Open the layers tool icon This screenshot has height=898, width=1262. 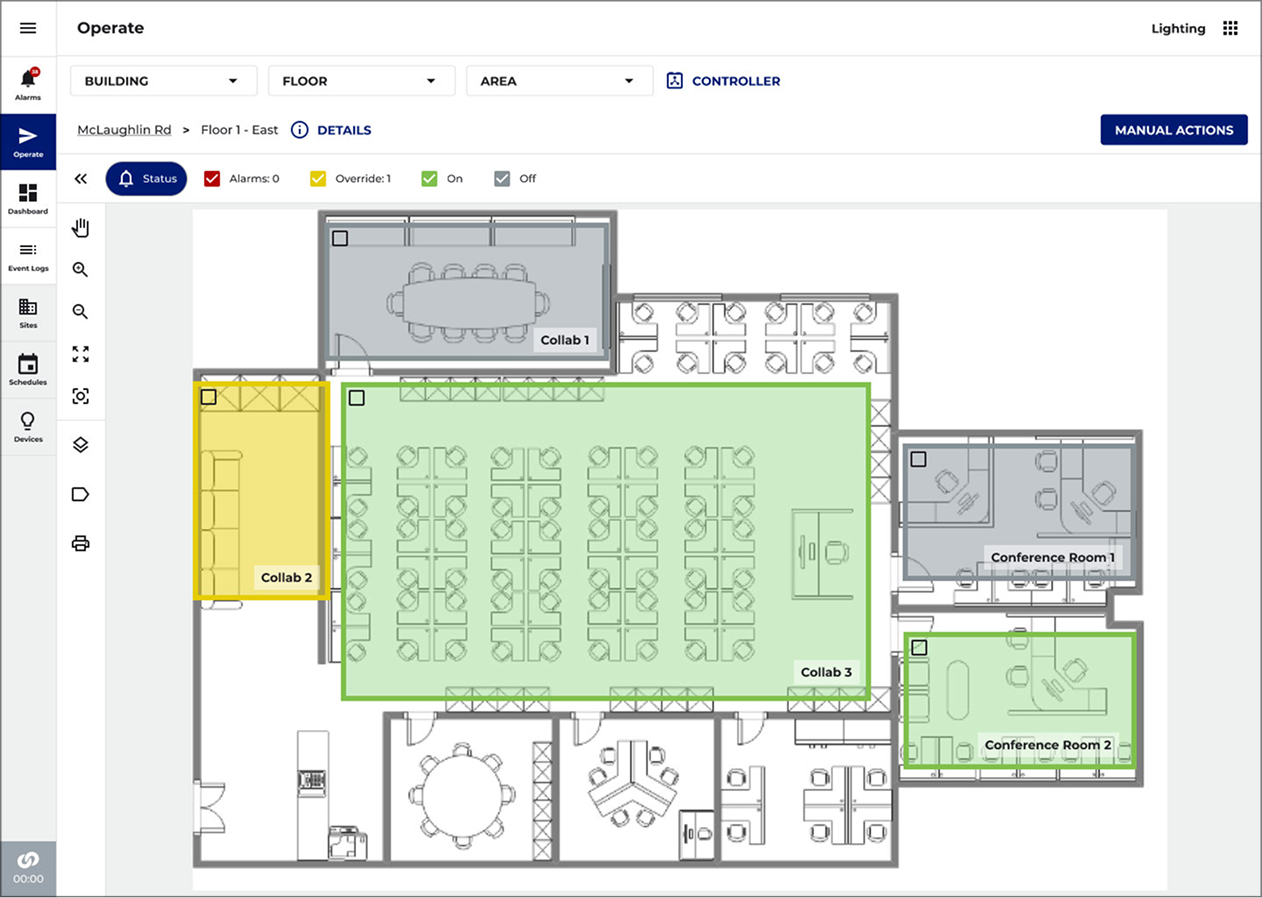81,445
